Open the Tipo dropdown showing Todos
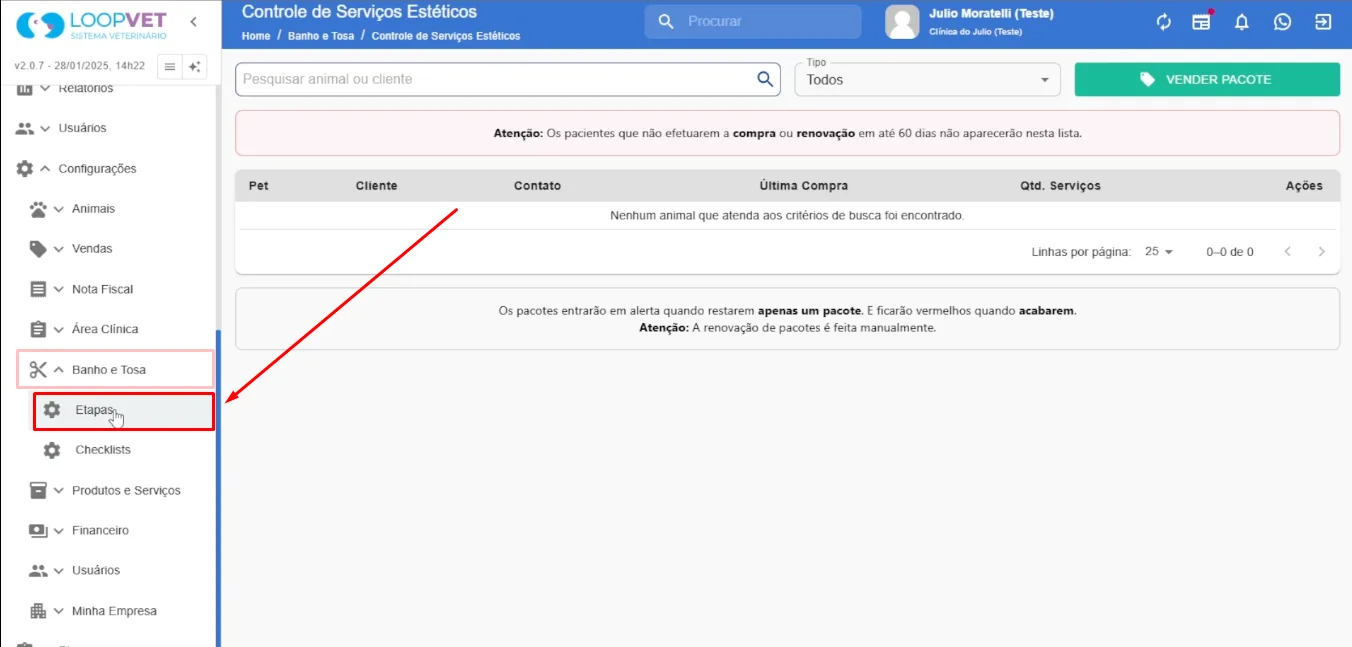Screen dimensions: 1352x647 927,79
